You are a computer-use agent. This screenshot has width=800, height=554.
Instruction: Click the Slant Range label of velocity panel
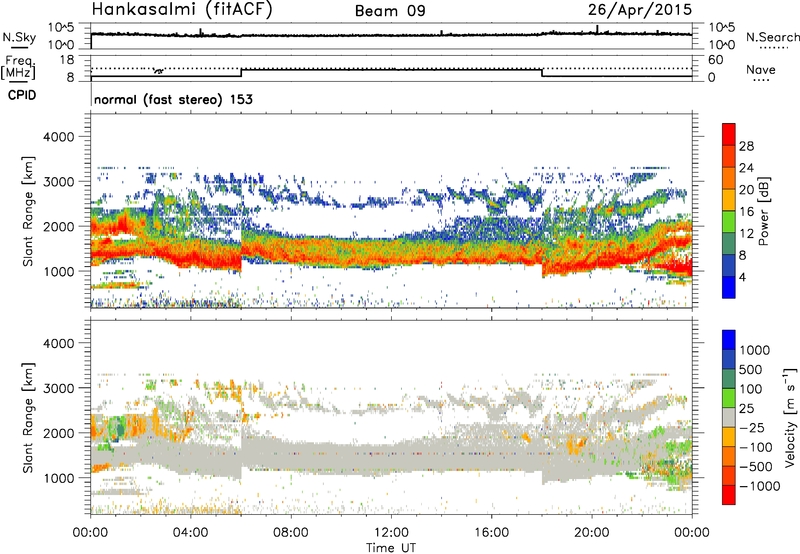pyautogui.click(x=28, y=417)
